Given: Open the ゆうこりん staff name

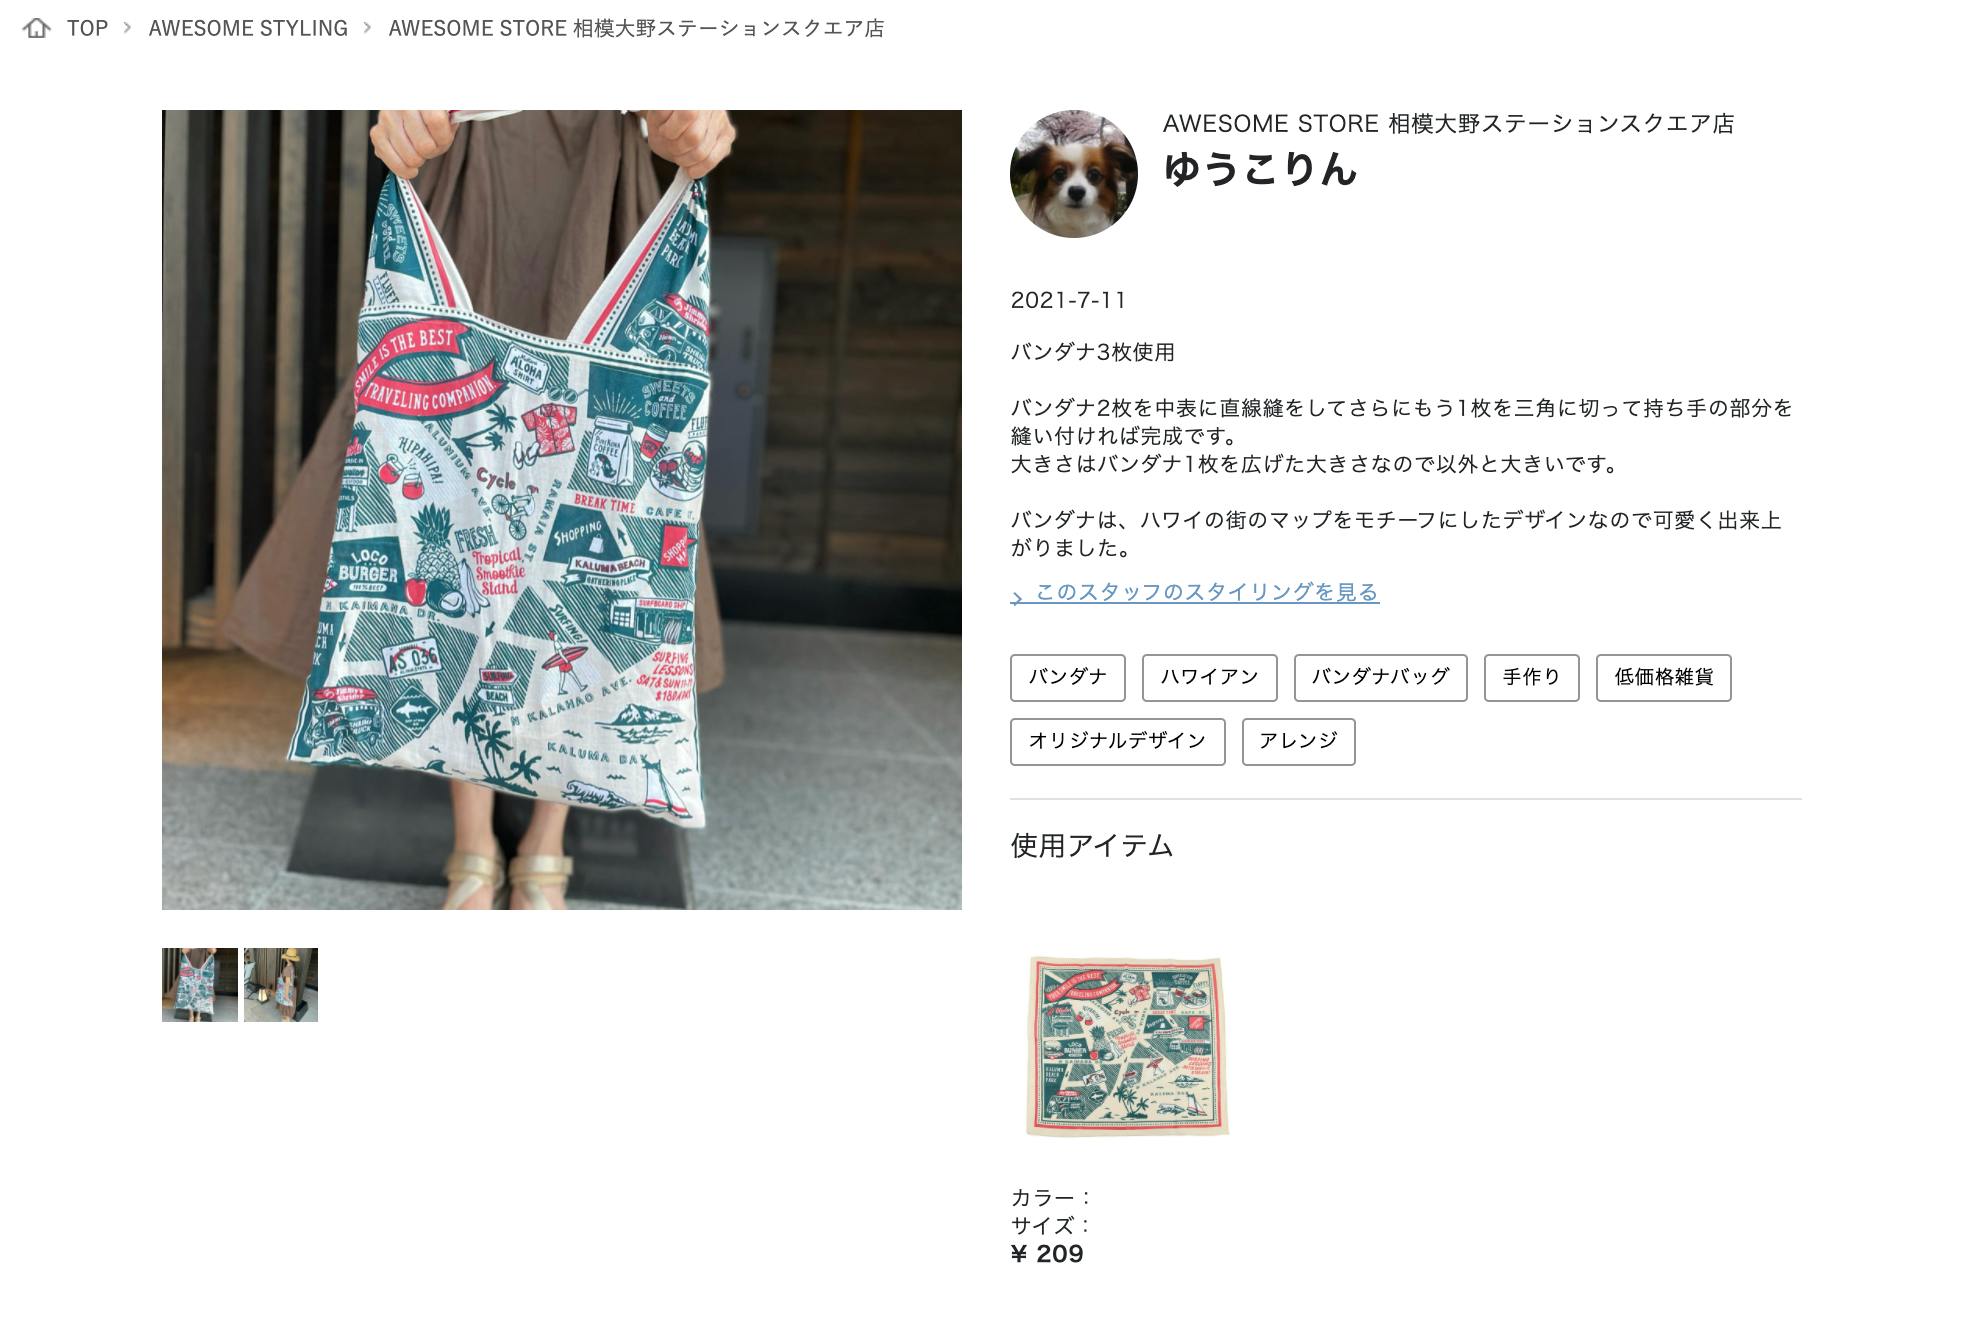Looking at the screenshot, I should point(1260,169).
